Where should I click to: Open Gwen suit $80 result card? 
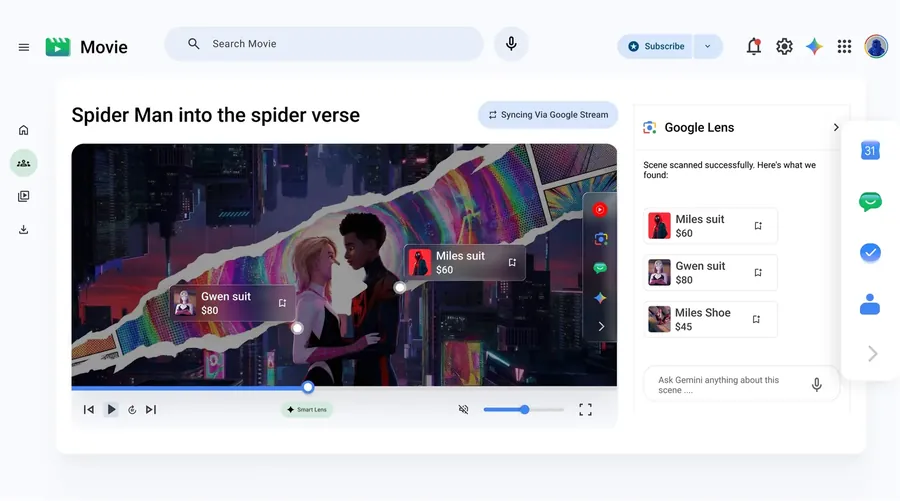point(711,273)
